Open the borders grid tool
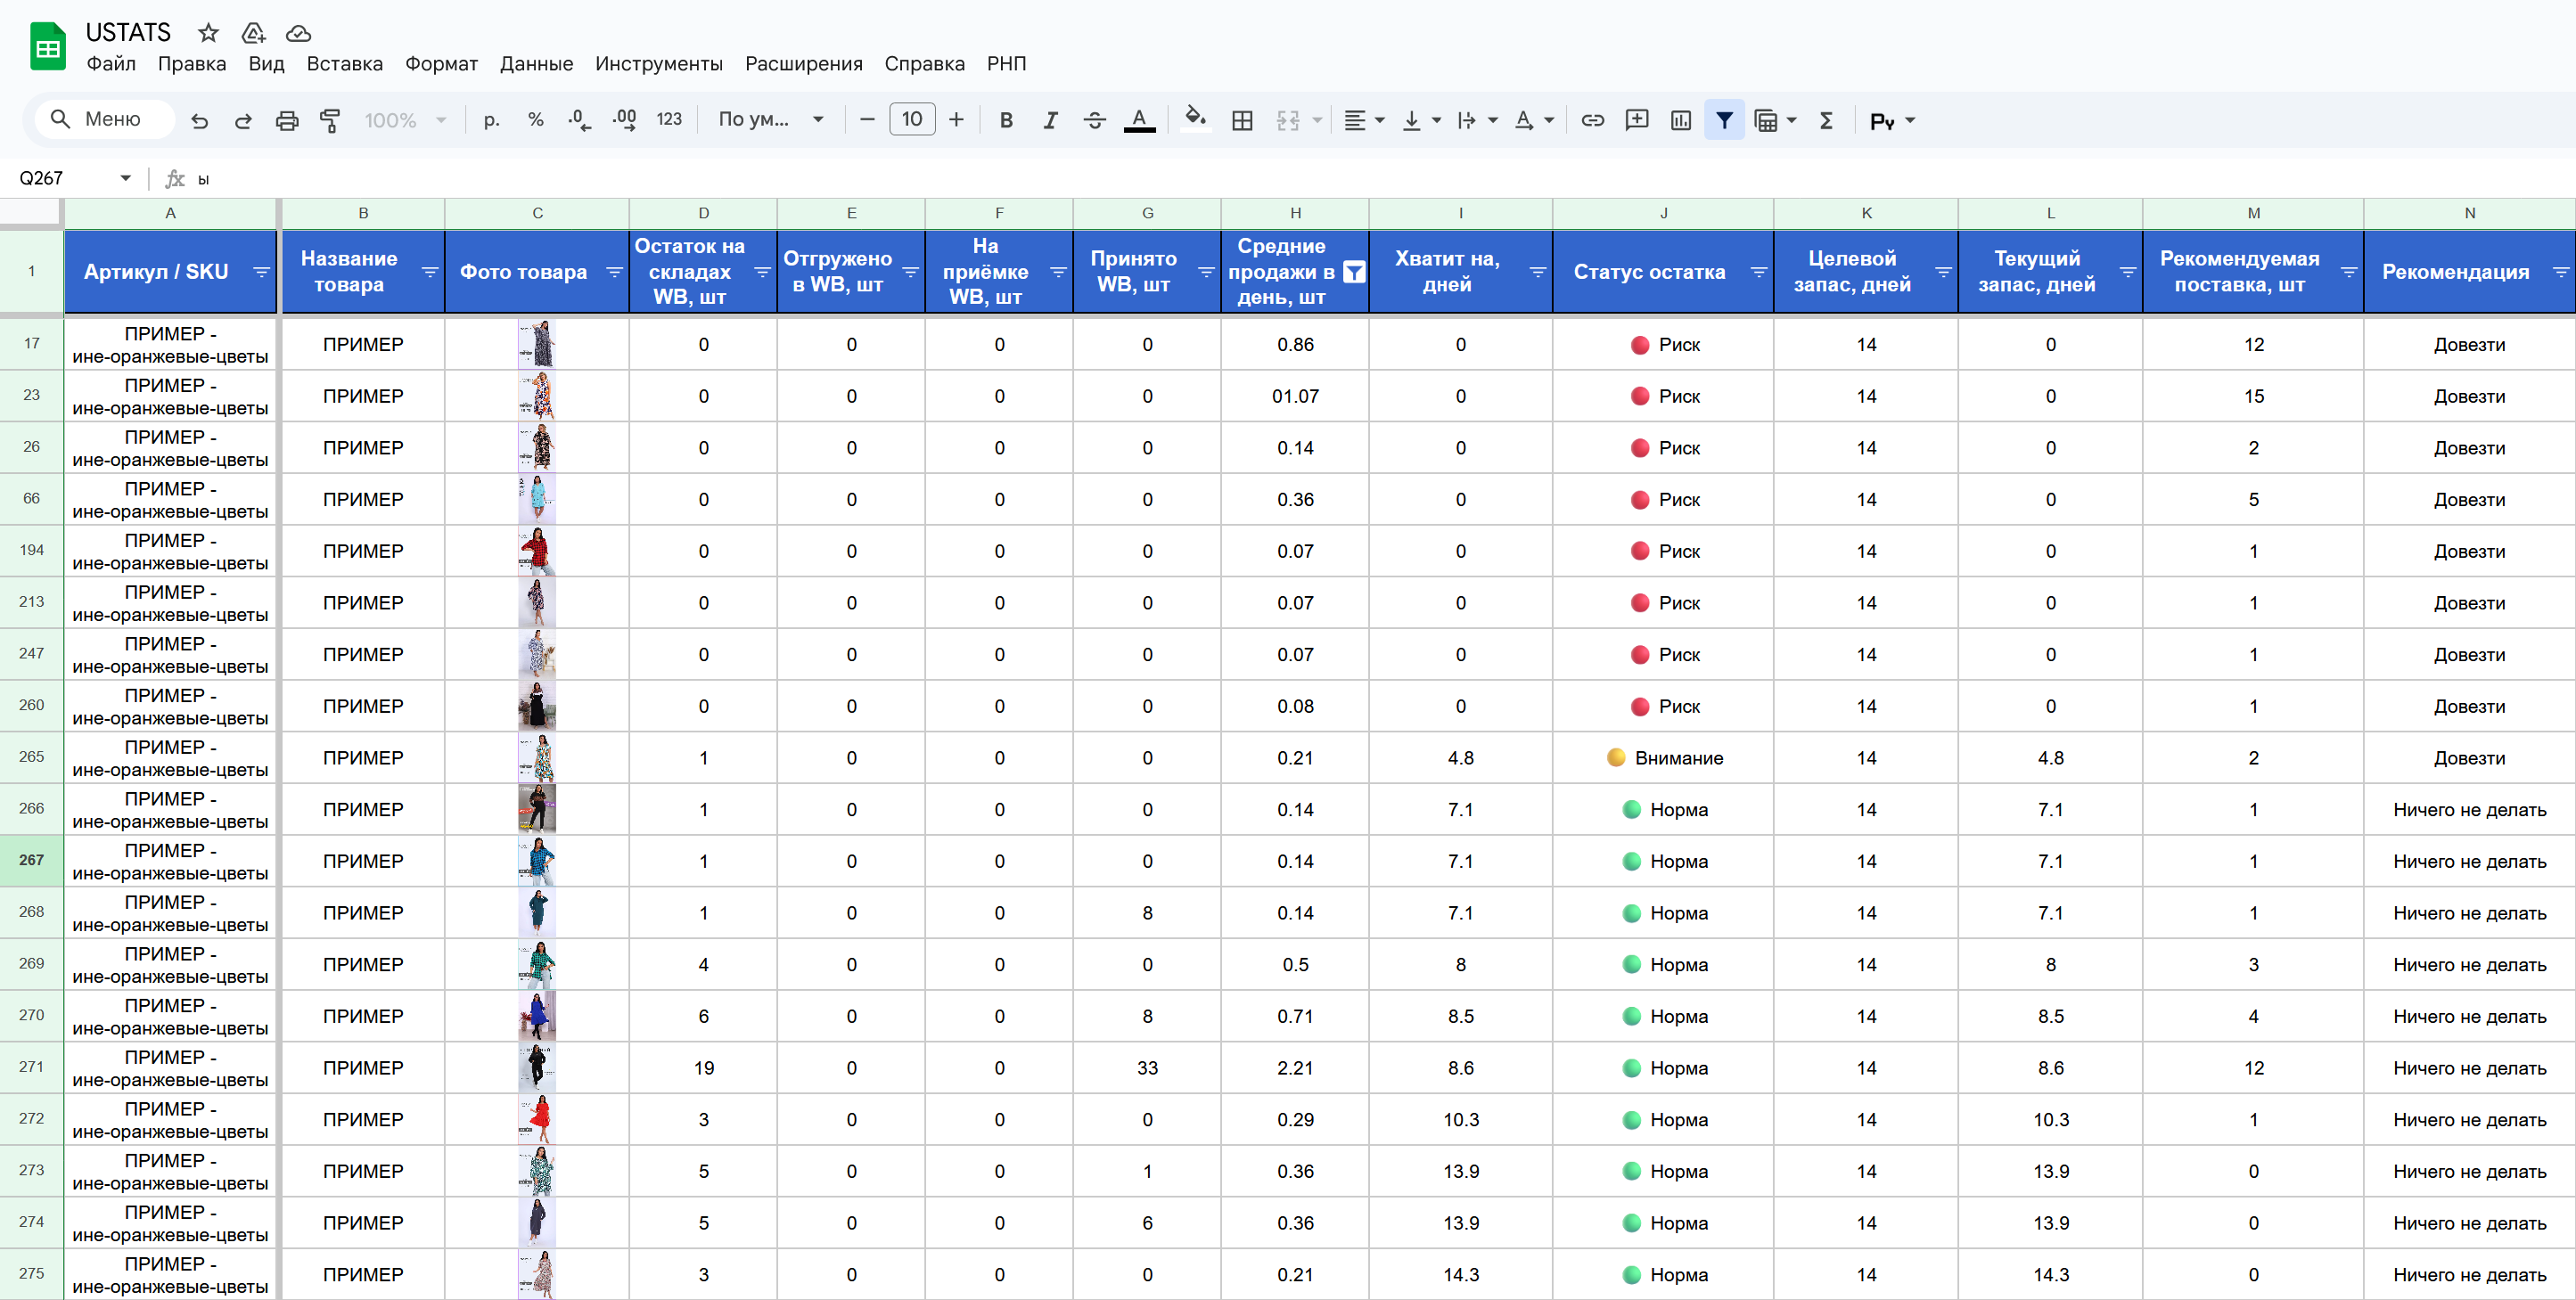The height and width of the screenshot is (1300, 2576). pyautogui.click(x=1242, y=120)
